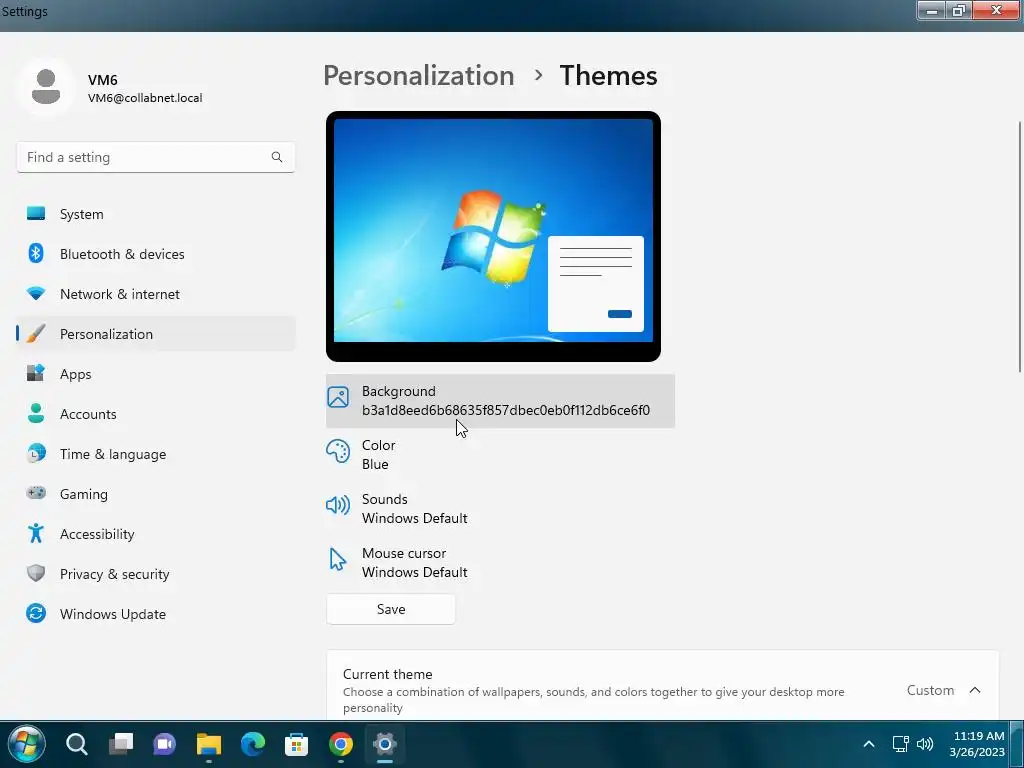Open the Color Blue setting

[x=500, y=455]
